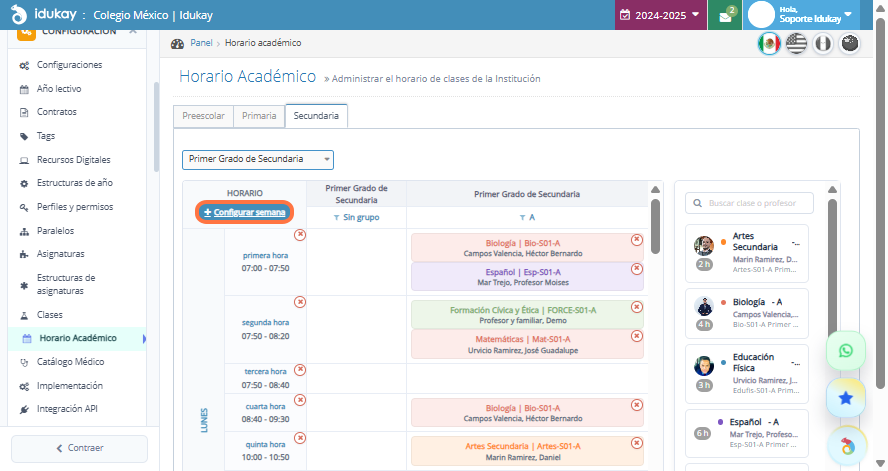The width and height of the screenshot is (888, 471).
Task: Delete Biología class from cuarta hora
Action: coord(637,405)
